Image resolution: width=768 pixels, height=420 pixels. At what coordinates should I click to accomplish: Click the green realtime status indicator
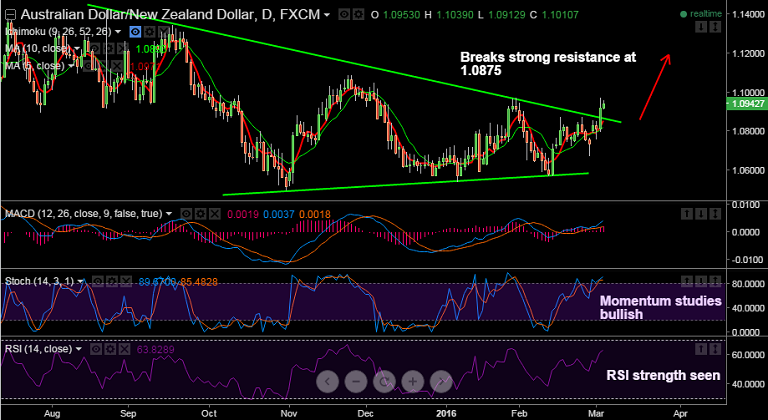coord(701,14)
